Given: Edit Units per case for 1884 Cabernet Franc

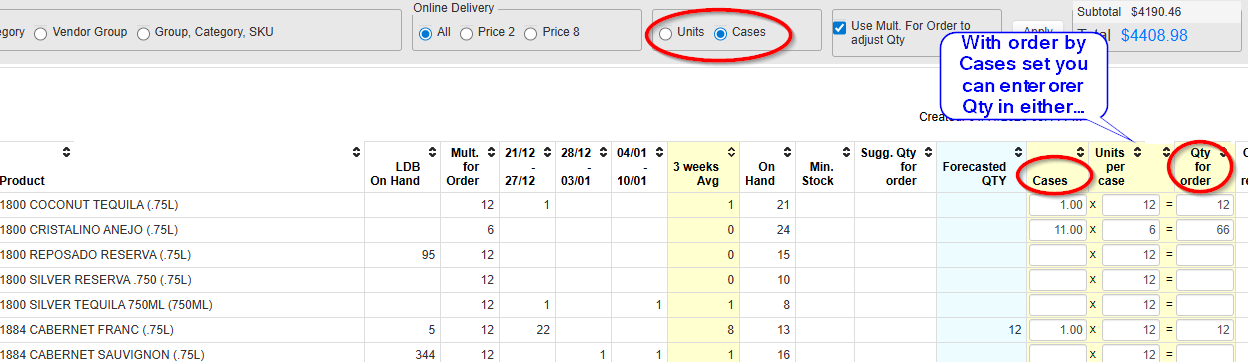Looking at the screenshot, I should (x=1131, y=330).
